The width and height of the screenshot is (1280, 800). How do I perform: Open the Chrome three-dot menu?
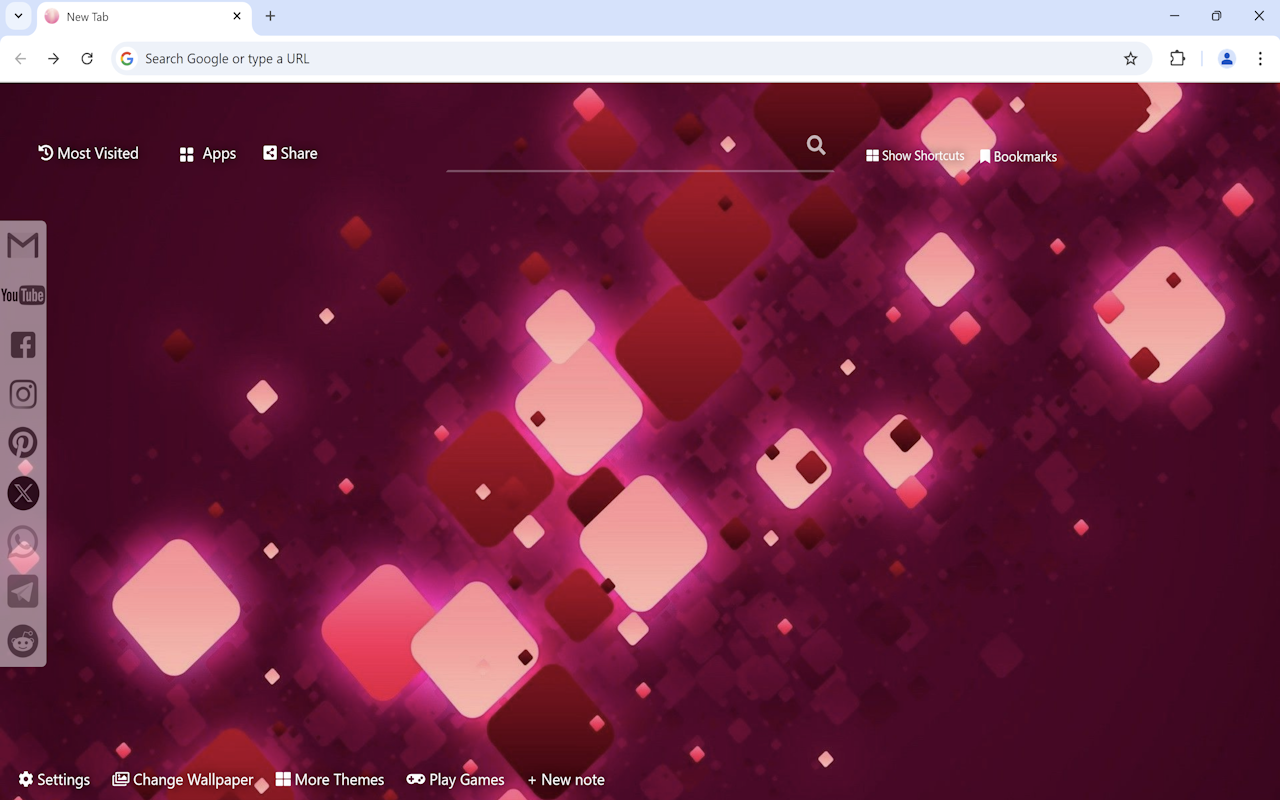pyautogui.click(x=1260, y=59)
